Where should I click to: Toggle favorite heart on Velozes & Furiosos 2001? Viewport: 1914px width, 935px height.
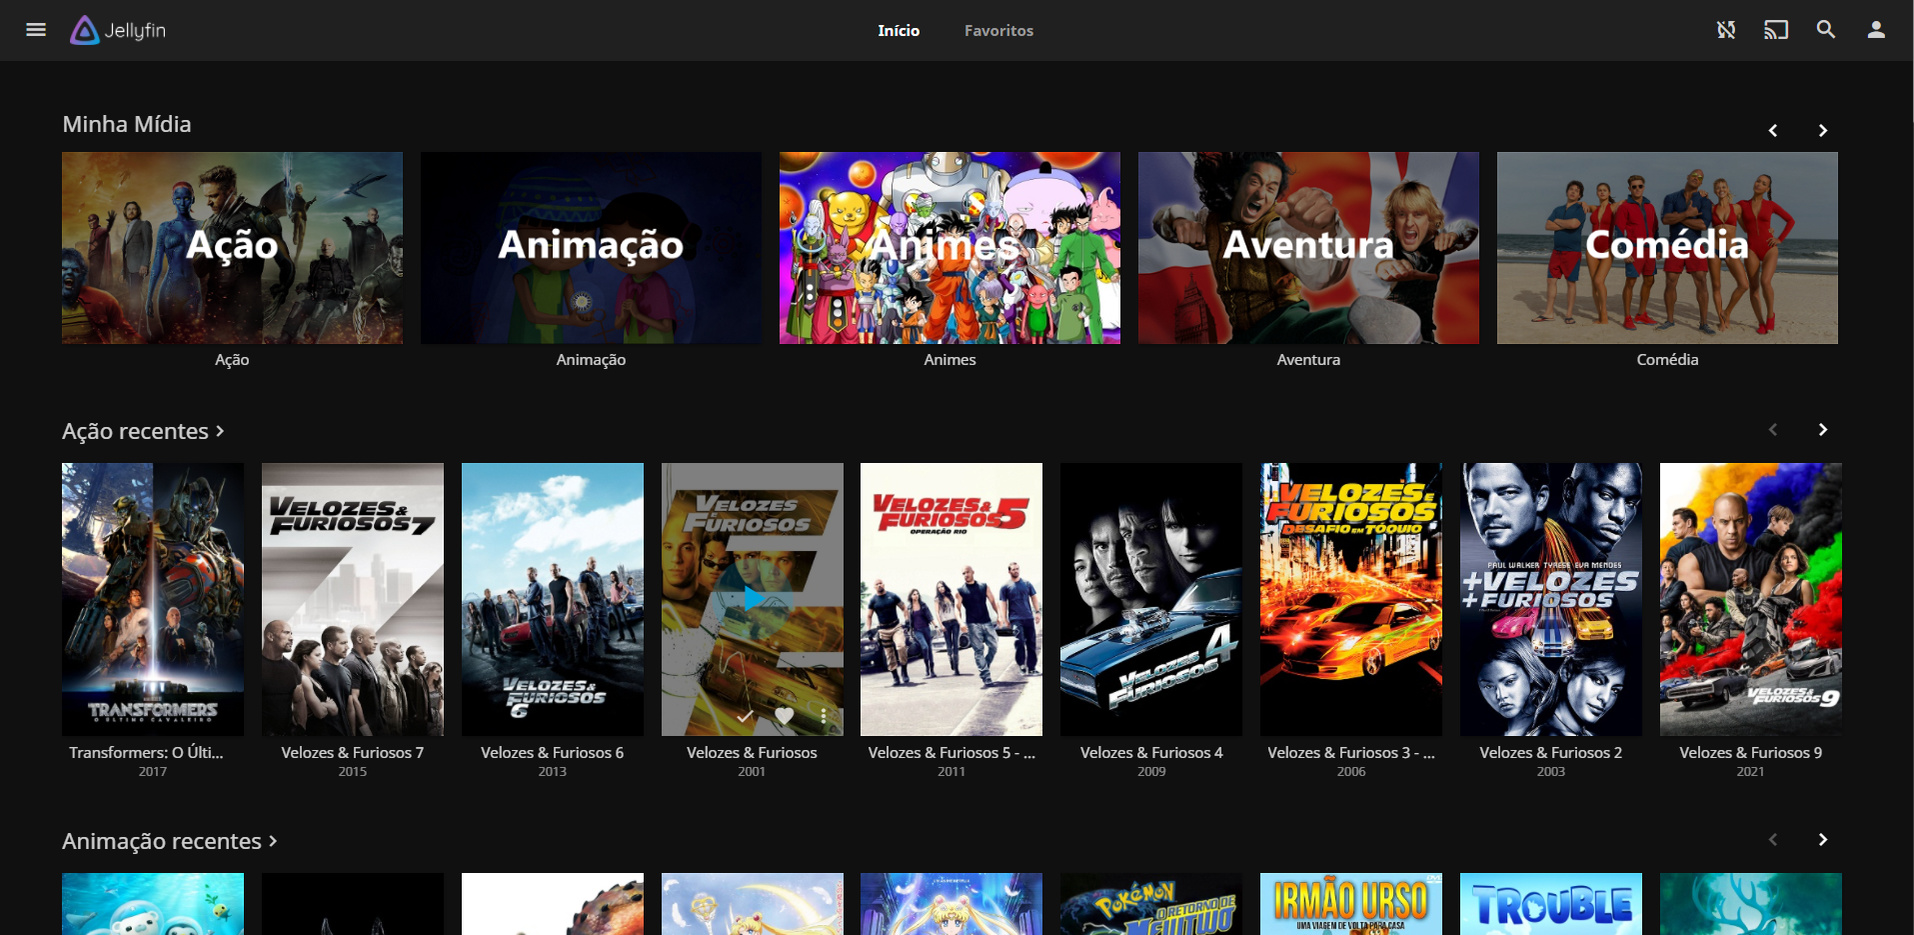pyautogui.click(x=784, y=715)
